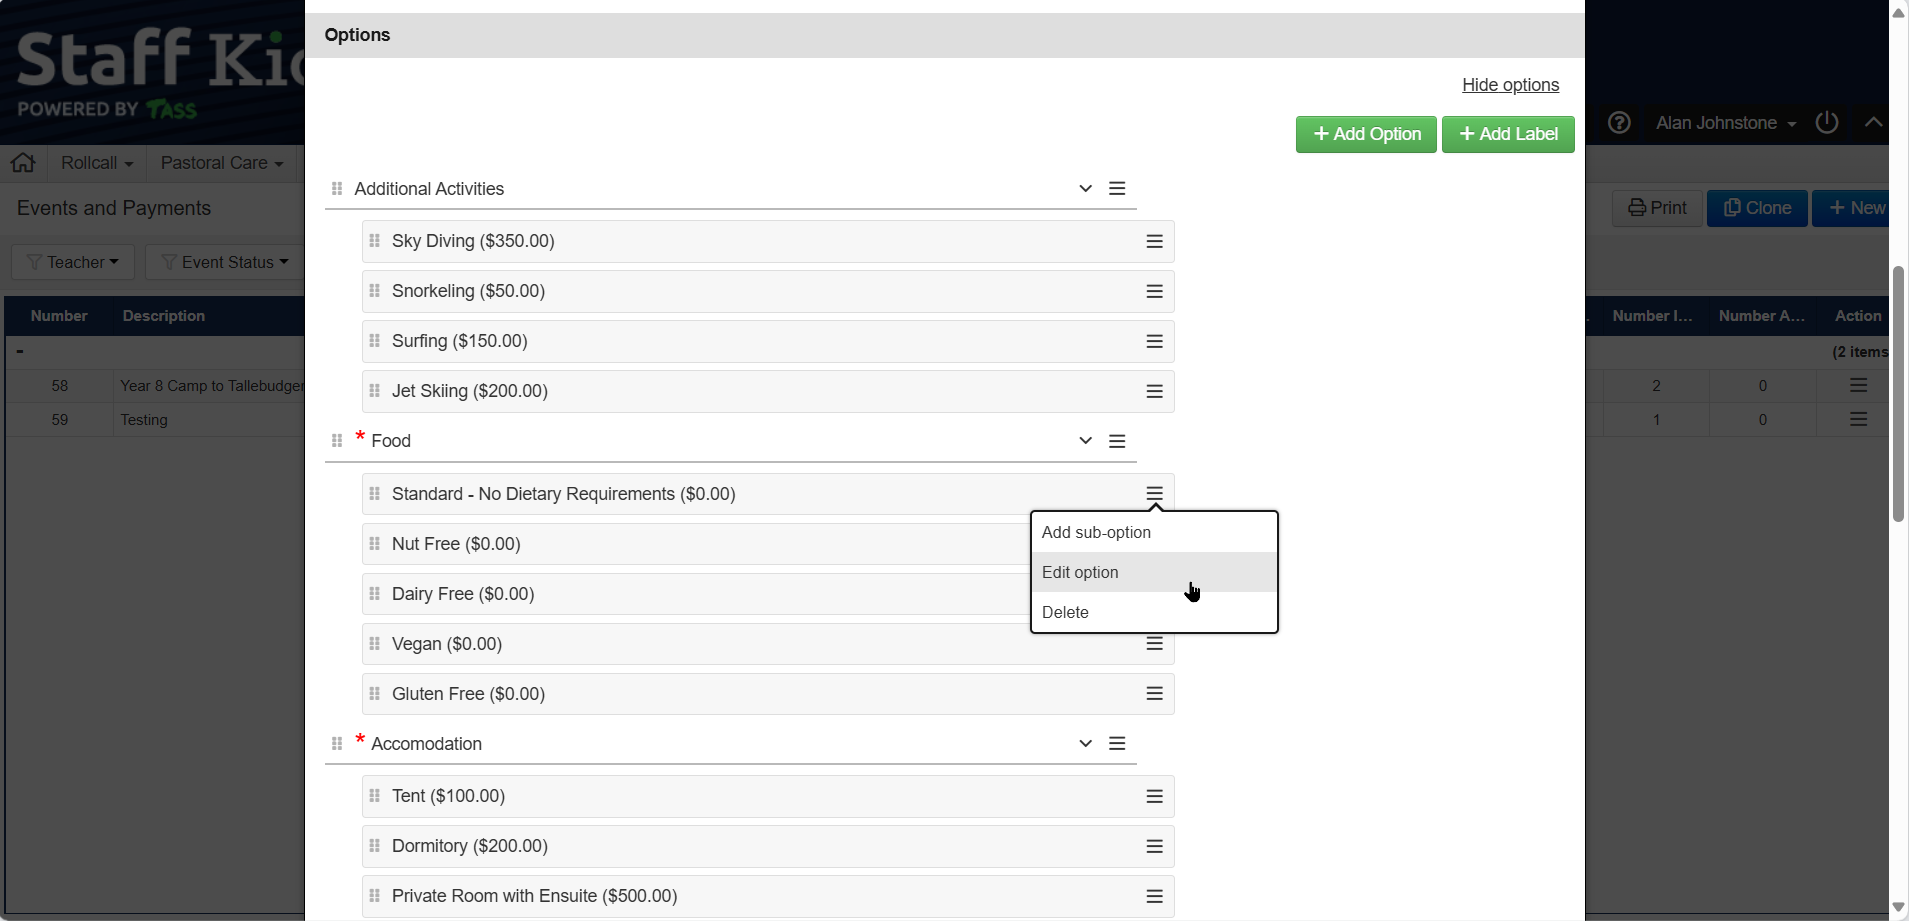Select Edit option from context menu

click(1080, 572)
